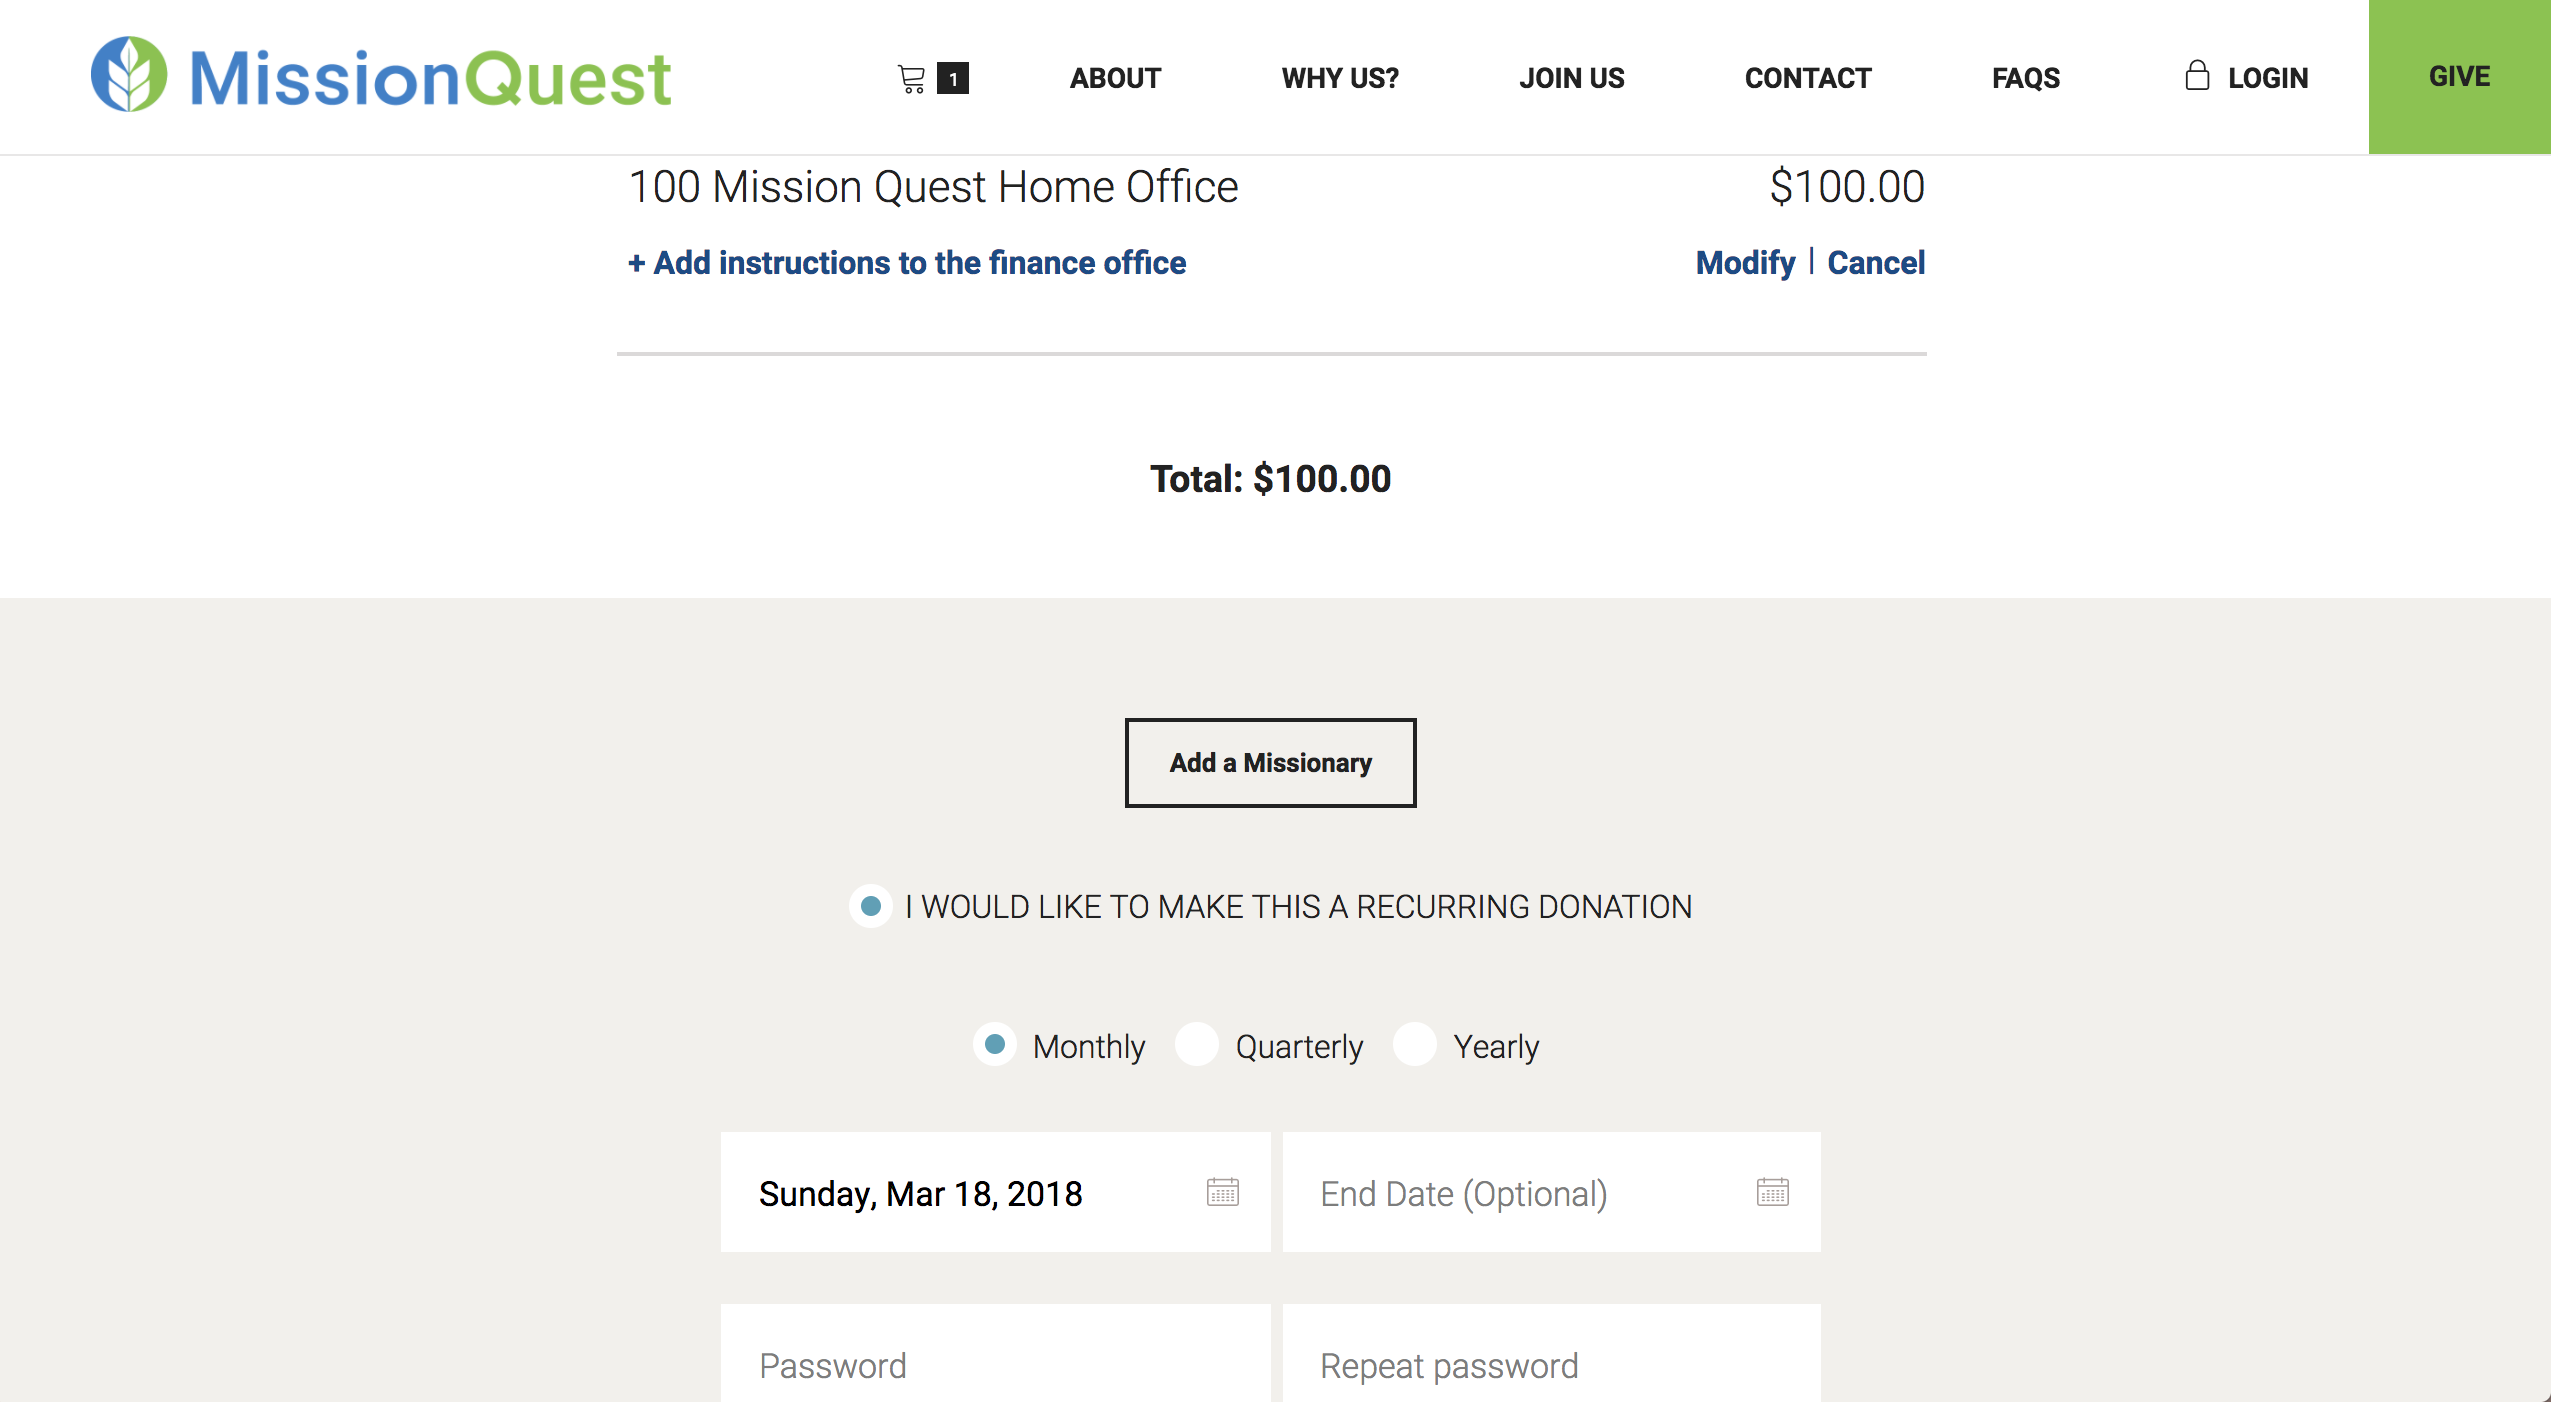2551x1402 pixels.
Task: Open the JOIN US menu item
Action: click(1571, 78)
